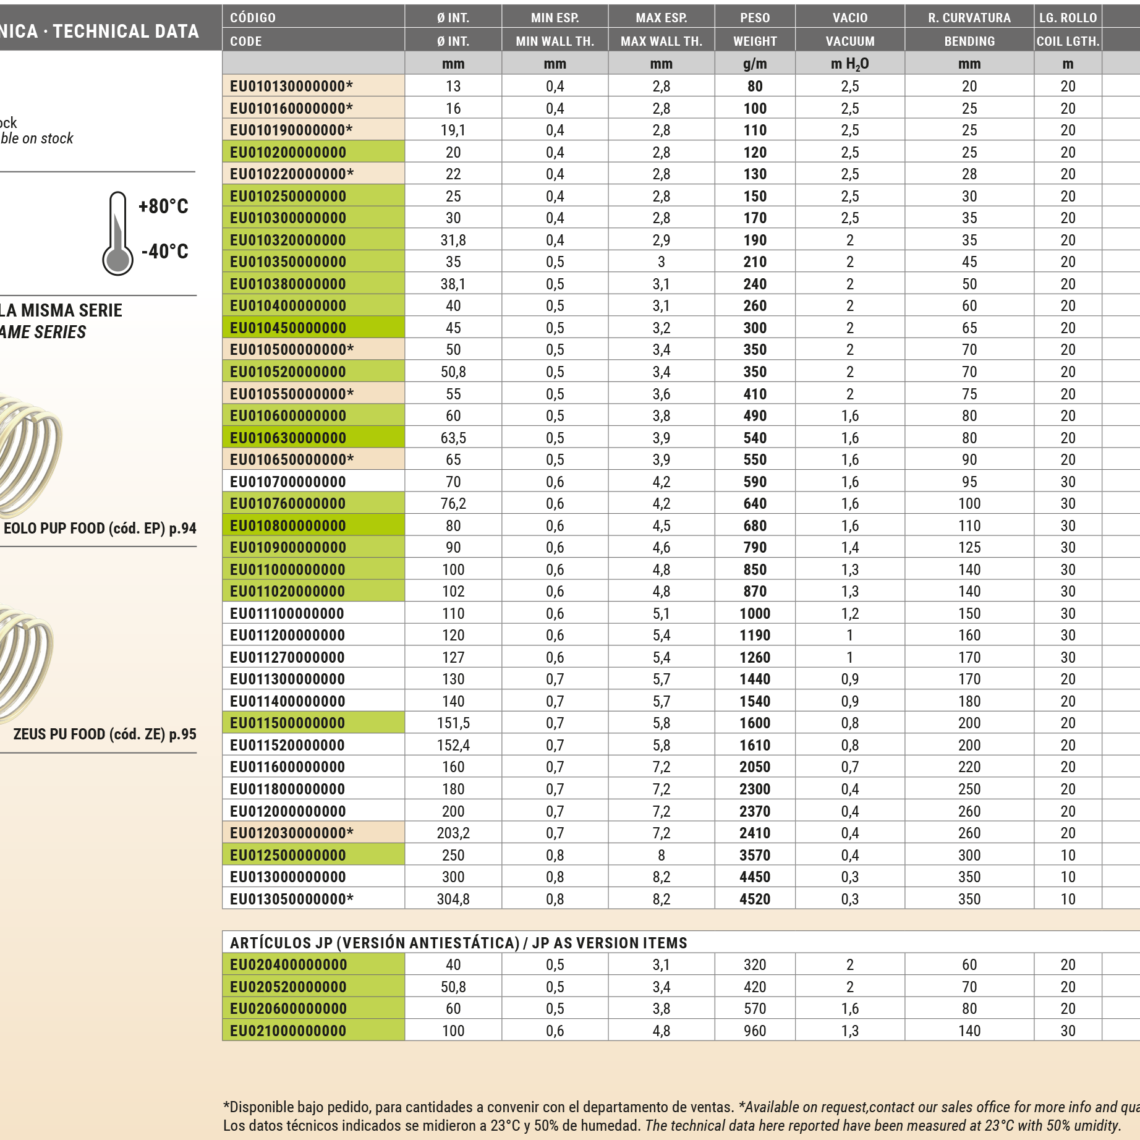Select product code EU011500000000

coord(288,723)
